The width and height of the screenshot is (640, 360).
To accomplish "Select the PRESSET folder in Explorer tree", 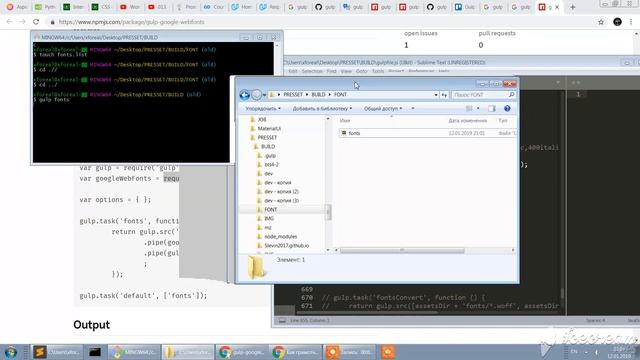I will (x=267, y=138).
